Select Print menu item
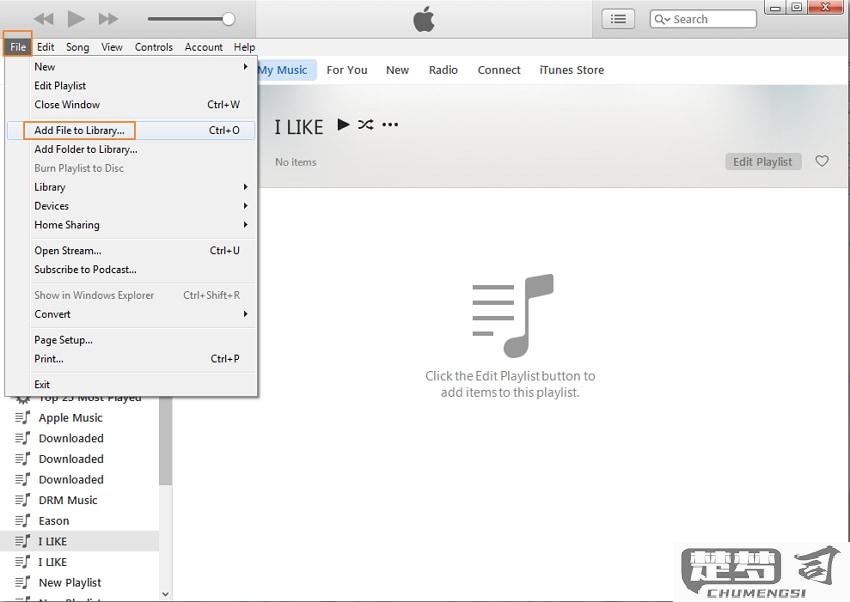Viewport: 850px width, 602px height. tap(131, 359)
